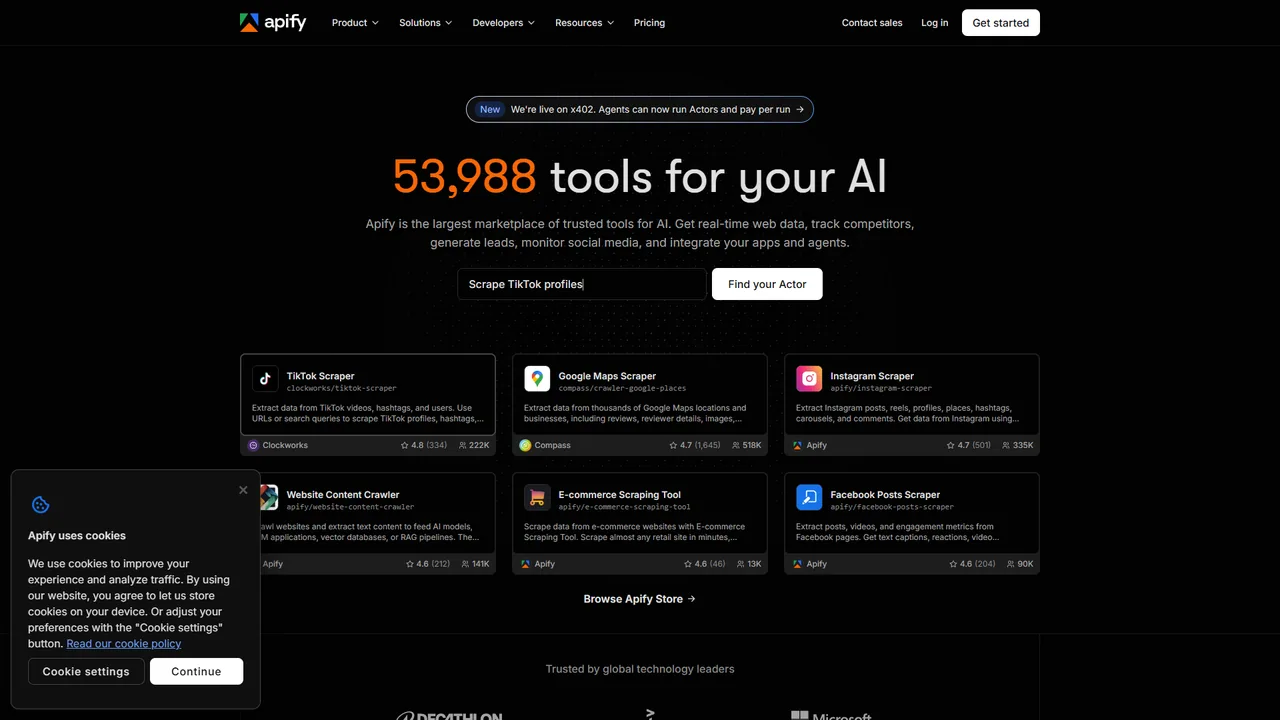This screenshot has height=720, width=1280.
Task: Click the 53,988 tool count number
Action: pyautogui.click(x=465, y=177)
